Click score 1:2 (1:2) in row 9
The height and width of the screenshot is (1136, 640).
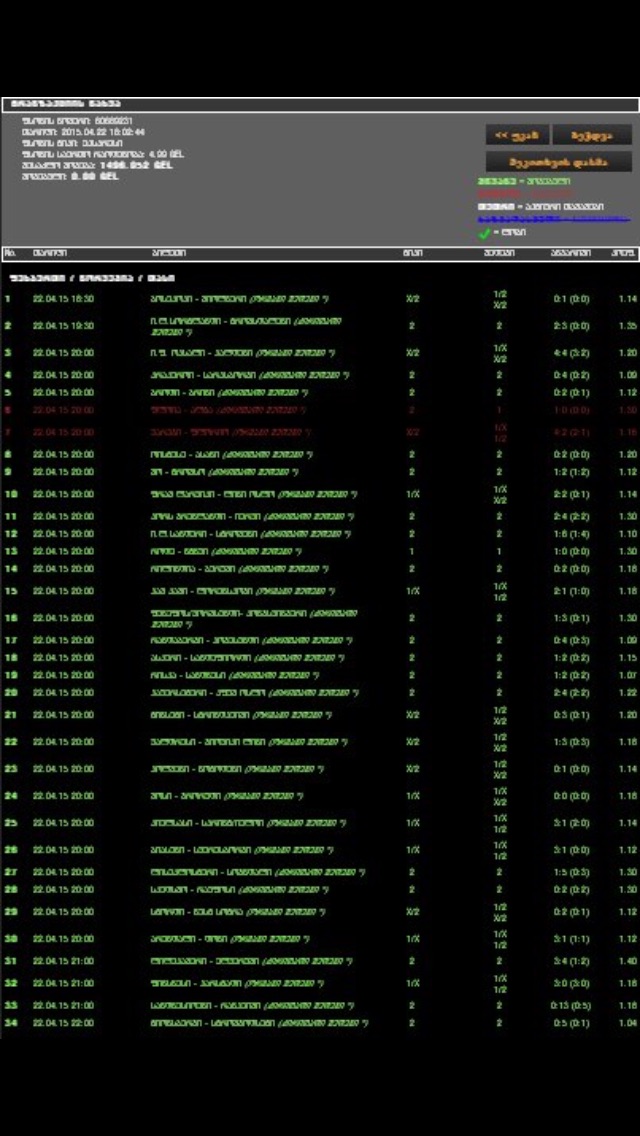click(x=571, y=472)
